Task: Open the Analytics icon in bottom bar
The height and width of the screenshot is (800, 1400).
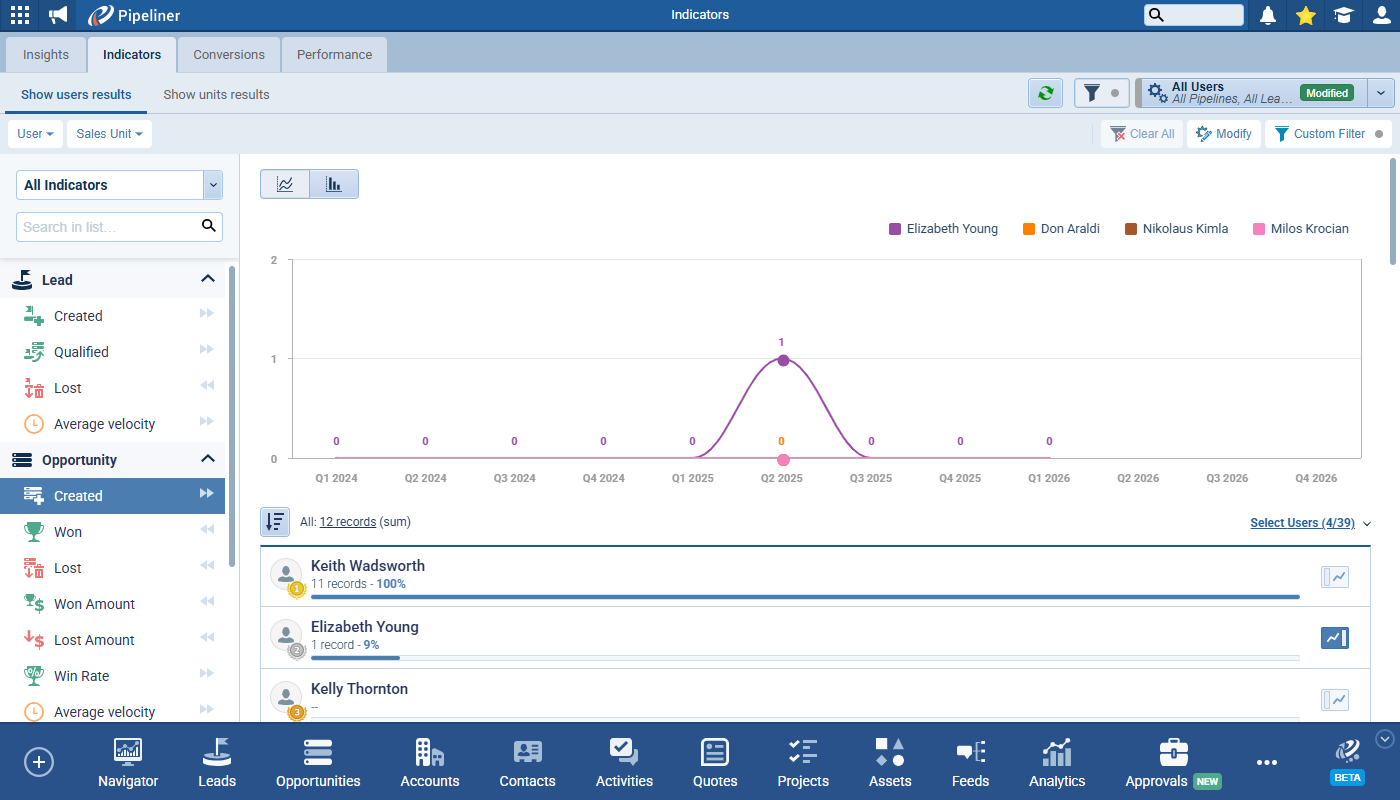Action: coord(1056,763)
